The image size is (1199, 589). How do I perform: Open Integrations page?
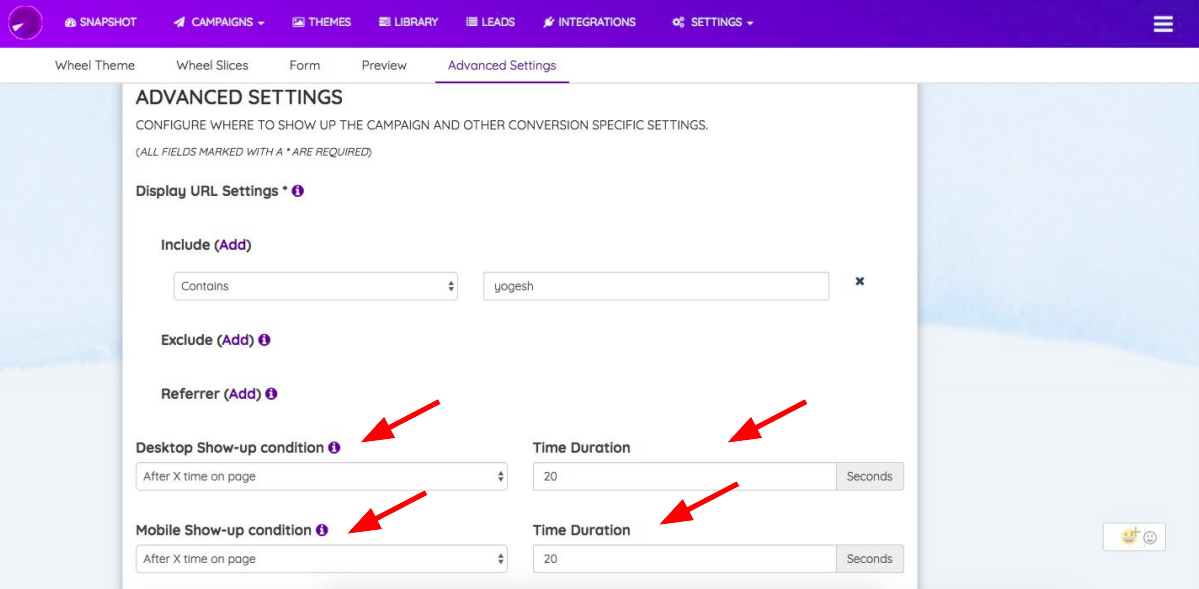click(589, 22)
